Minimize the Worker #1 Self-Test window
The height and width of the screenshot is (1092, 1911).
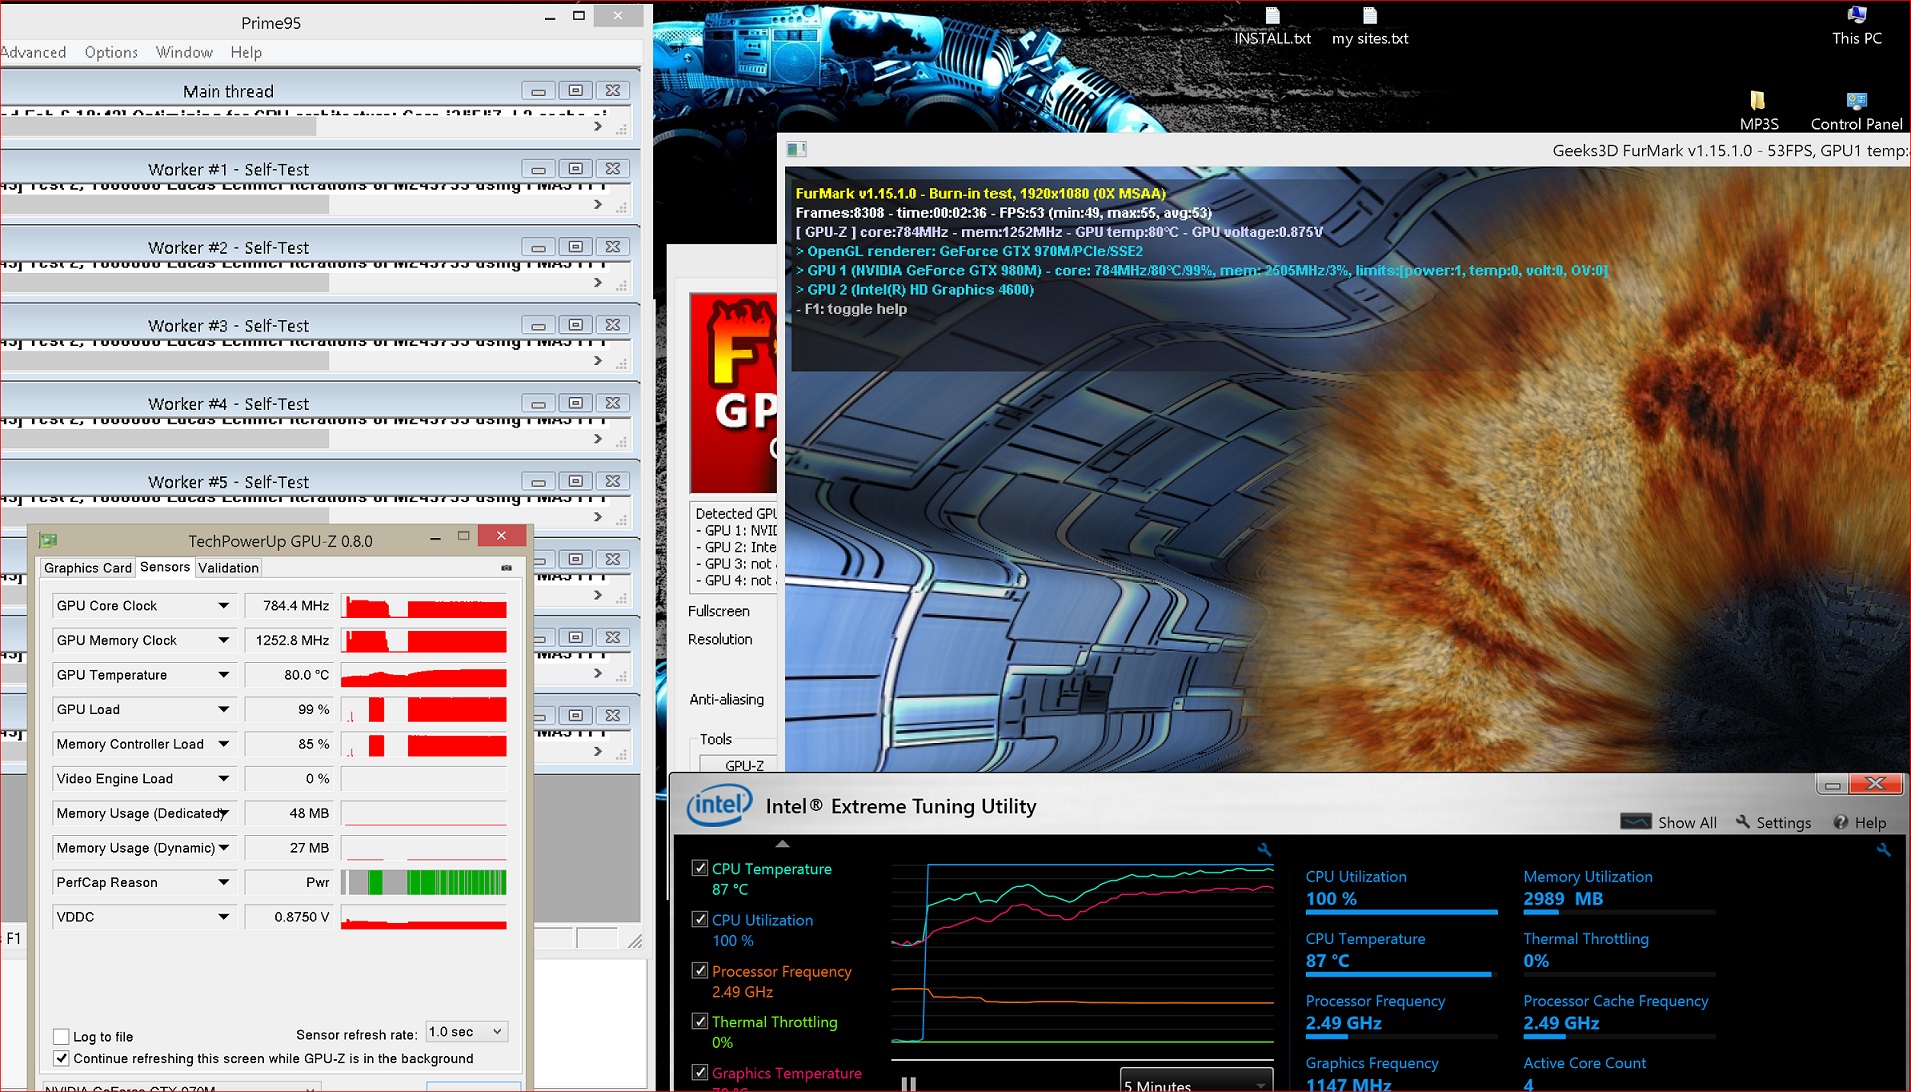pos(538,168)
